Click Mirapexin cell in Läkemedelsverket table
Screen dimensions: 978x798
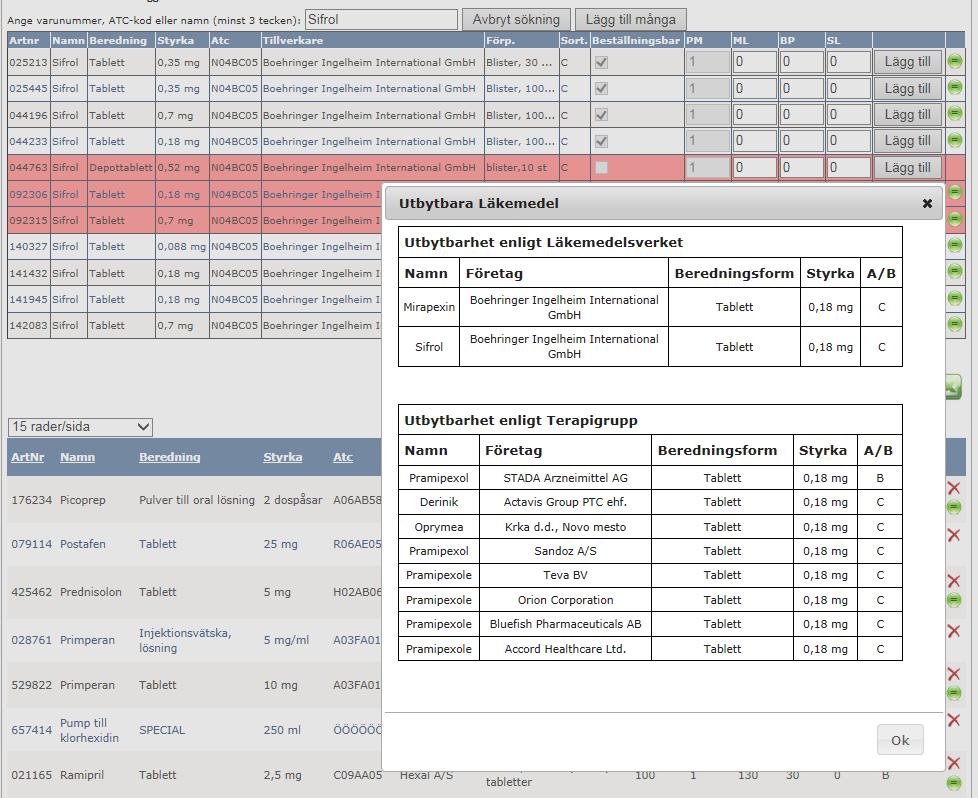click(x=429, y=307)
